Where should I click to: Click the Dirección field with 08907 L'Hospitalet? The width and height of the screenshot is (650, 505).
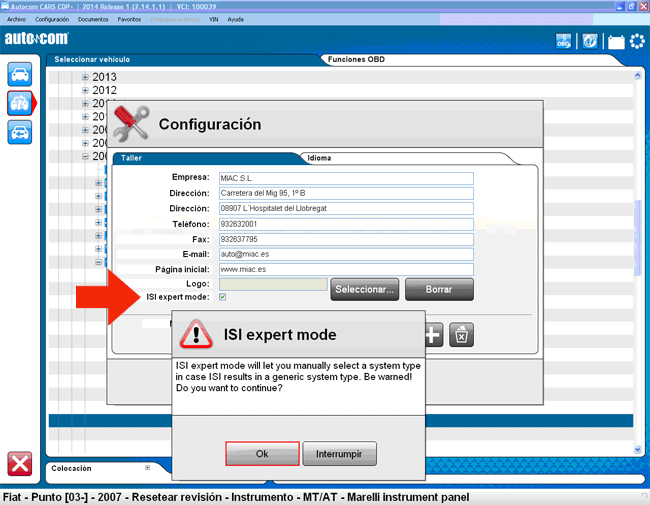[x=346, y=209]
